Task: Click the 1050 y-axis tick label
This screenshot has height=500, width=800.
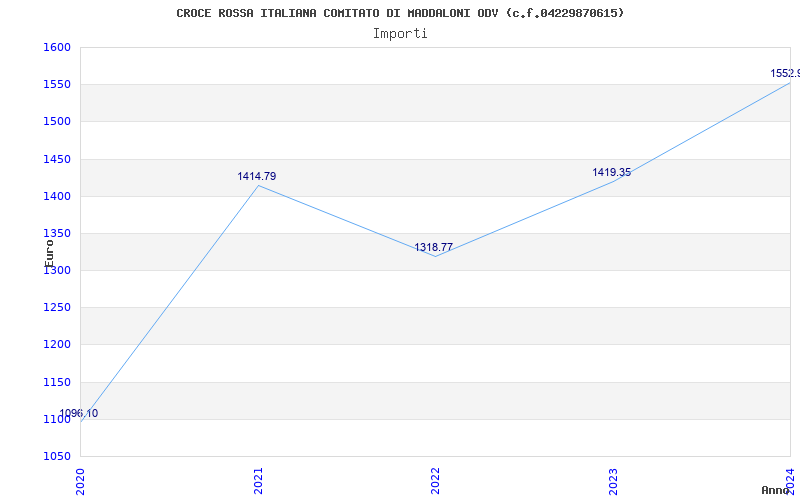Action: tap(57, 456)
